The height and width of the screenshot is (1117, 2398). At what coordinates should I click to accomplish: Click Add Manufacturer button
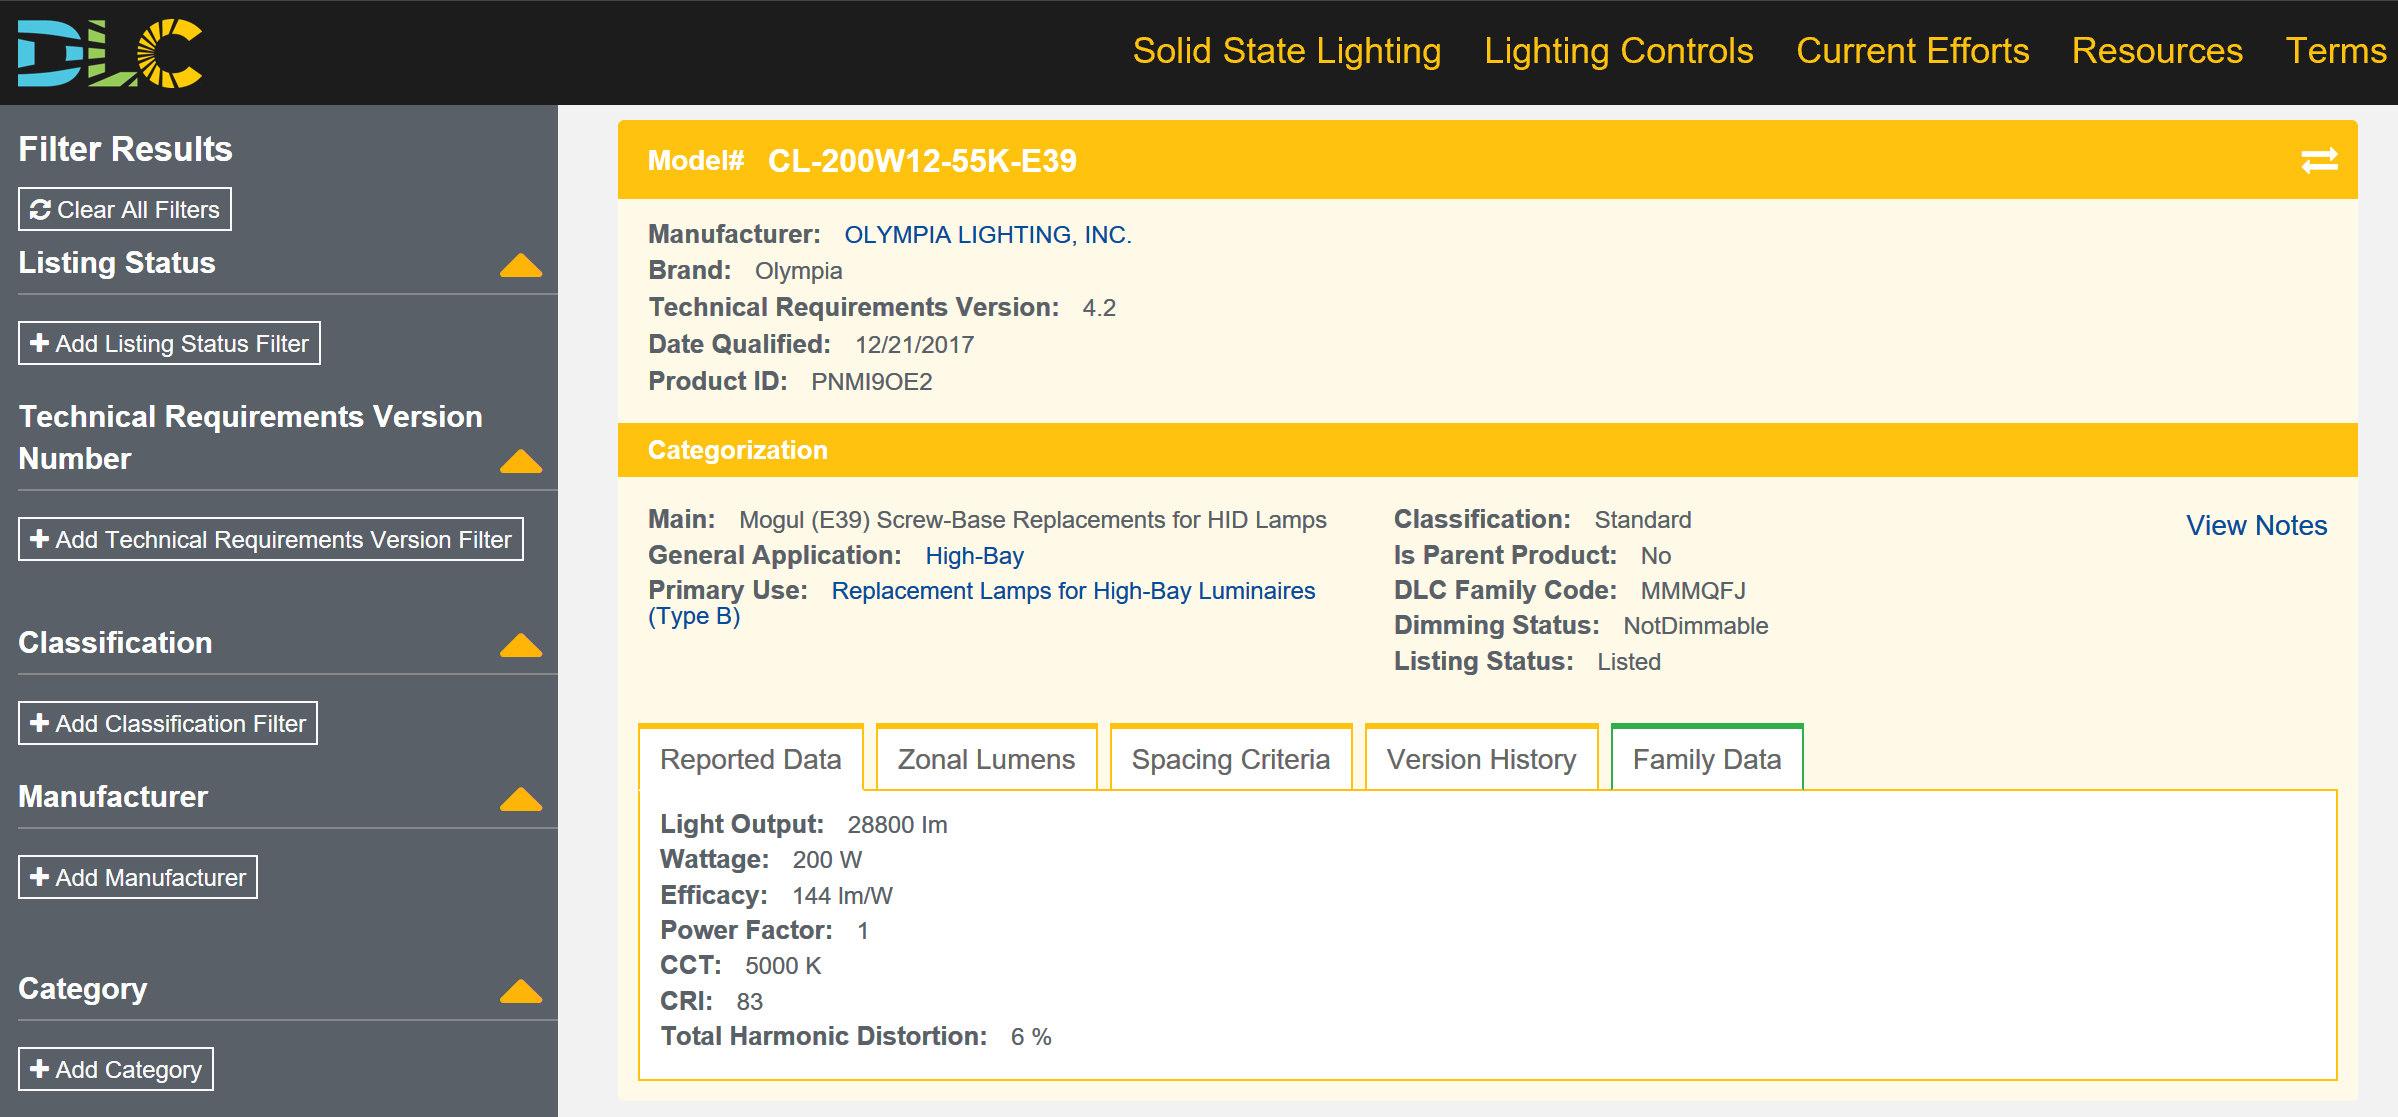click(138, 877)
